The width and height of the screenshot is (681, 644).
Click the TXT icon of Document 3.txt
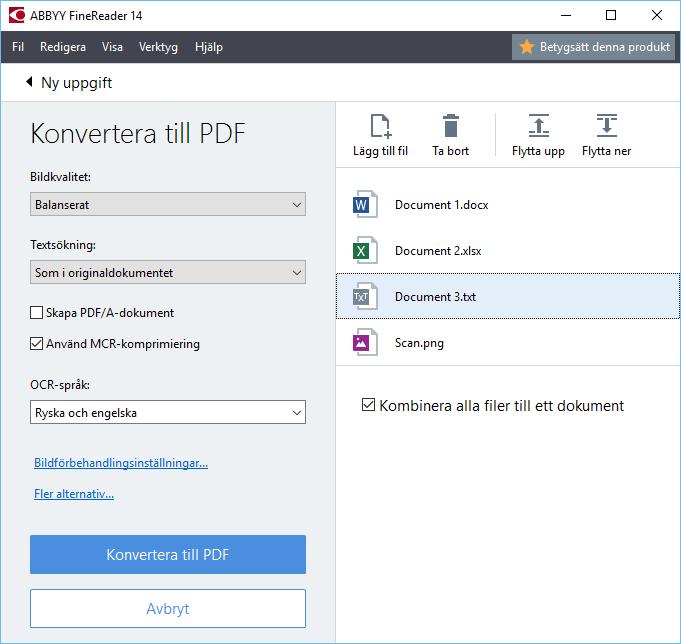tap(364, 296)
